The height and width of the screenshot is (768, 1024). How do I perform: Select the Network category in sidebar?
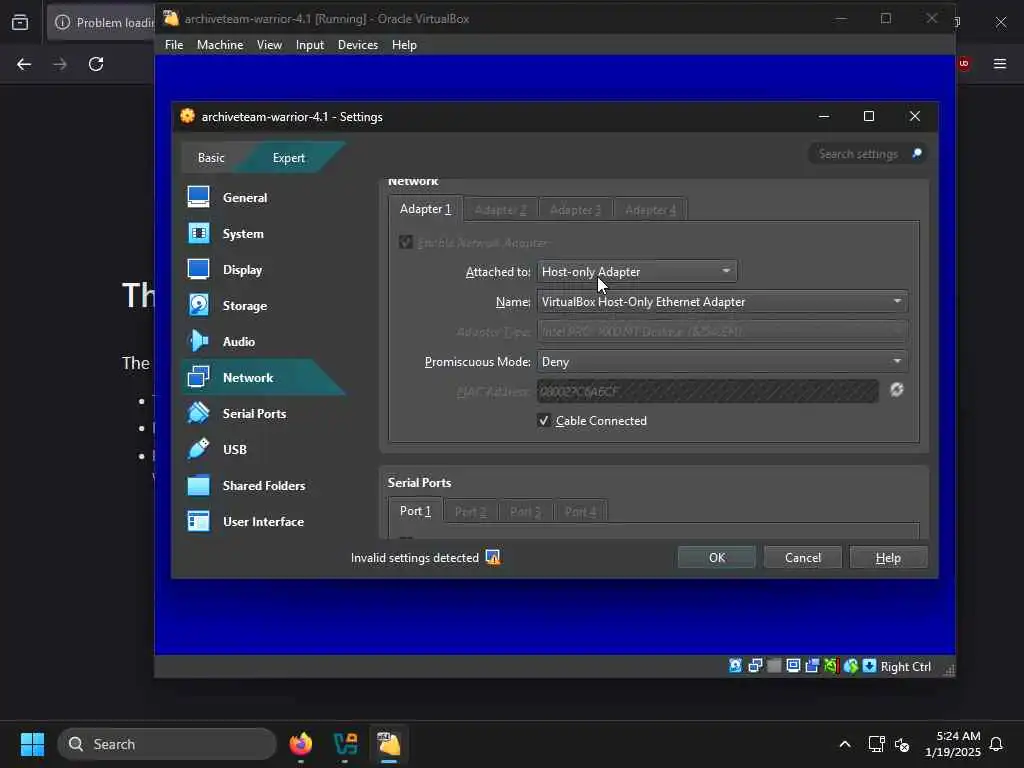coord(263,377)
